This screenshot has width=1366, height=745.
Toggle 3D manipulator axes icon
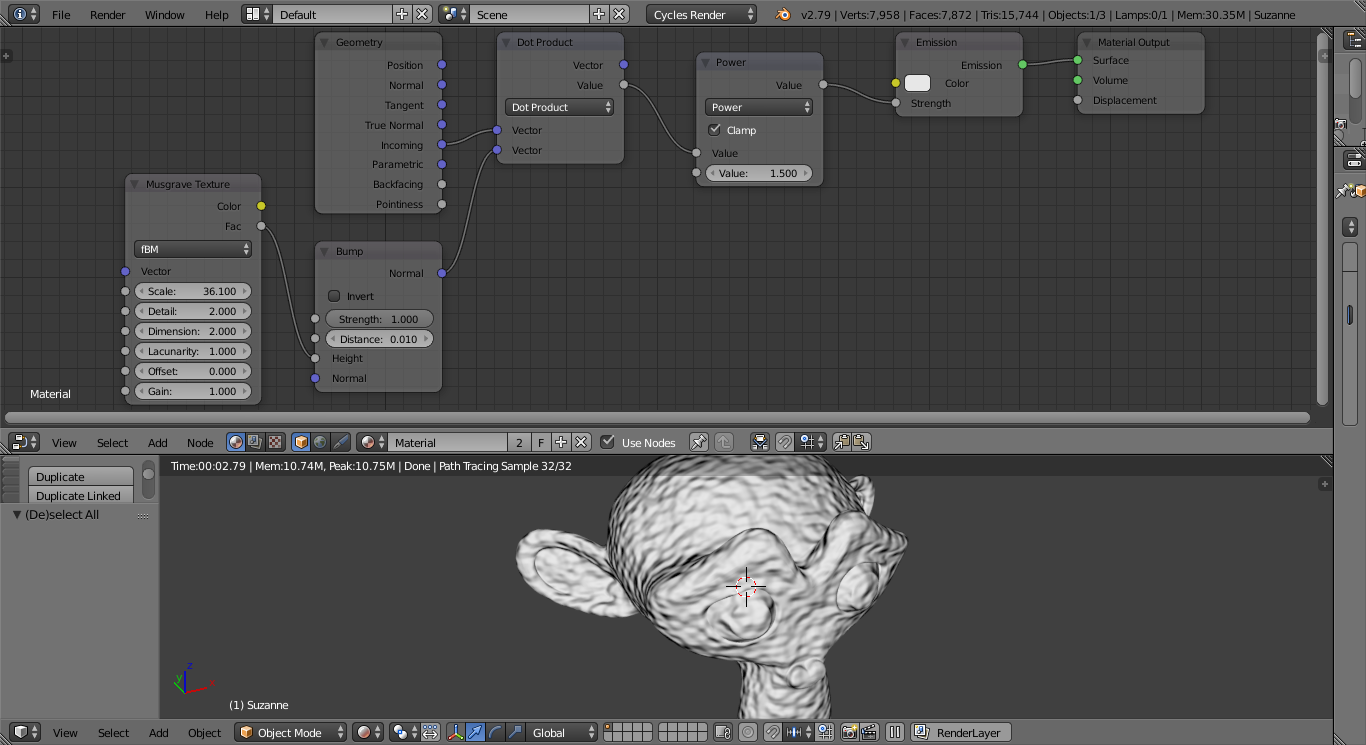point(456,732)
